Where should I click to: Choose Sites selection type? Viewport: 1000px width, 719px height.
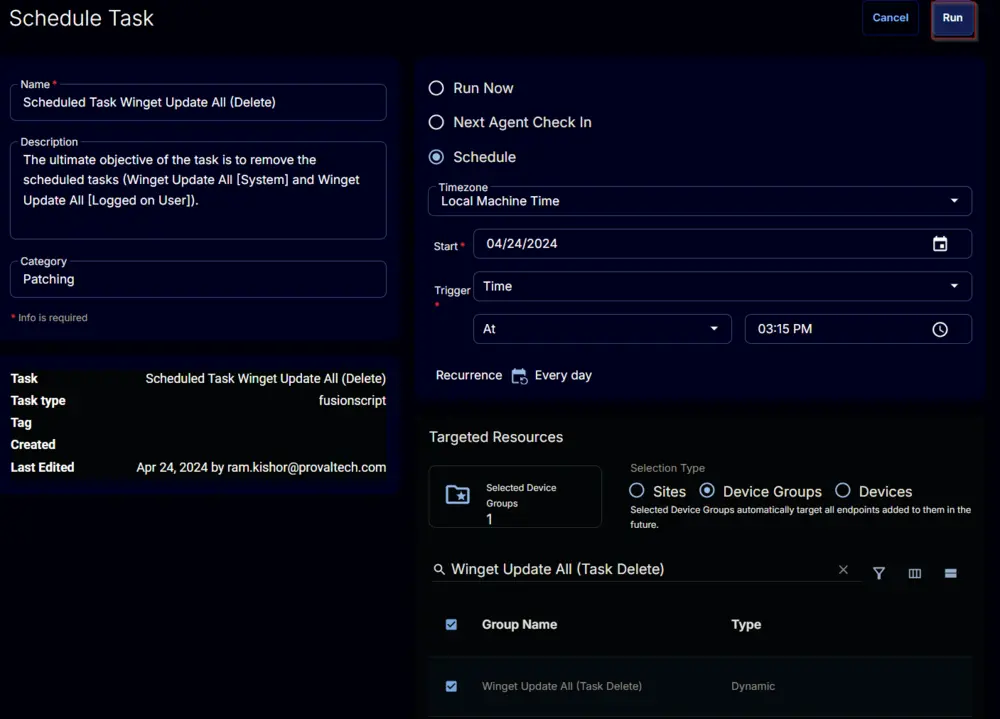[x=636, y=491]
